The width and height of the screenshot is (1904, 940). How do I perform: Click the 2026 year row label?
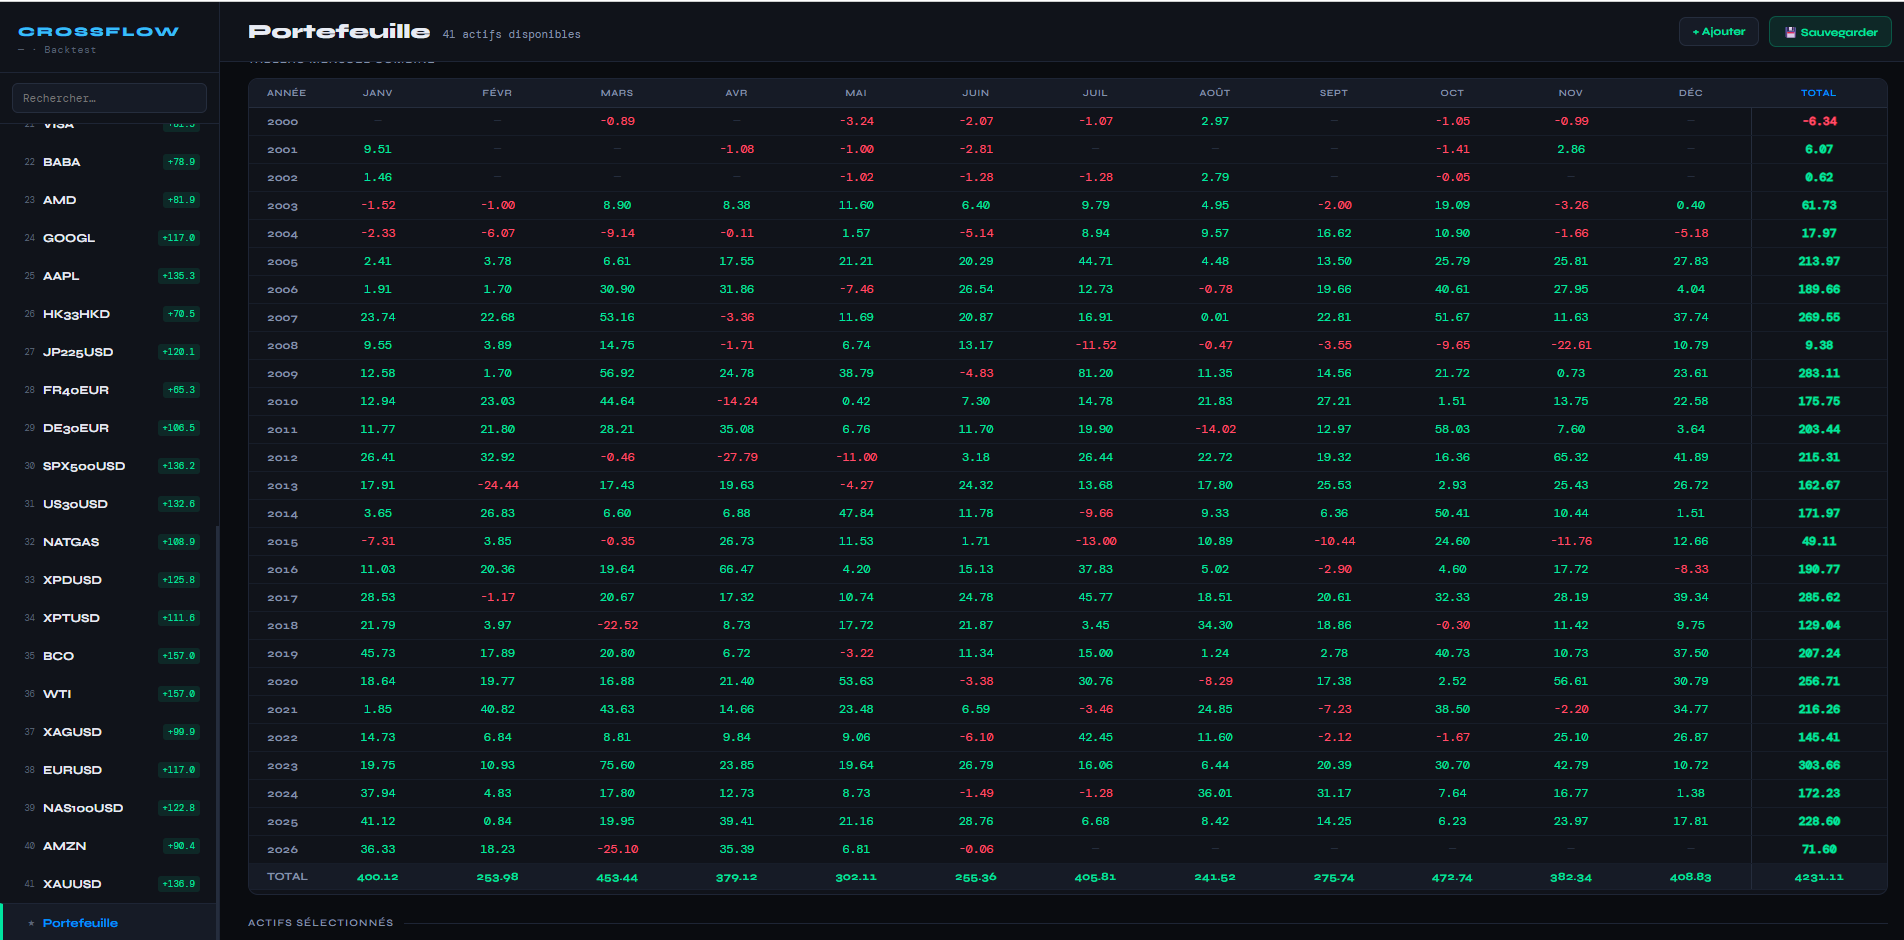pos(282,850)
